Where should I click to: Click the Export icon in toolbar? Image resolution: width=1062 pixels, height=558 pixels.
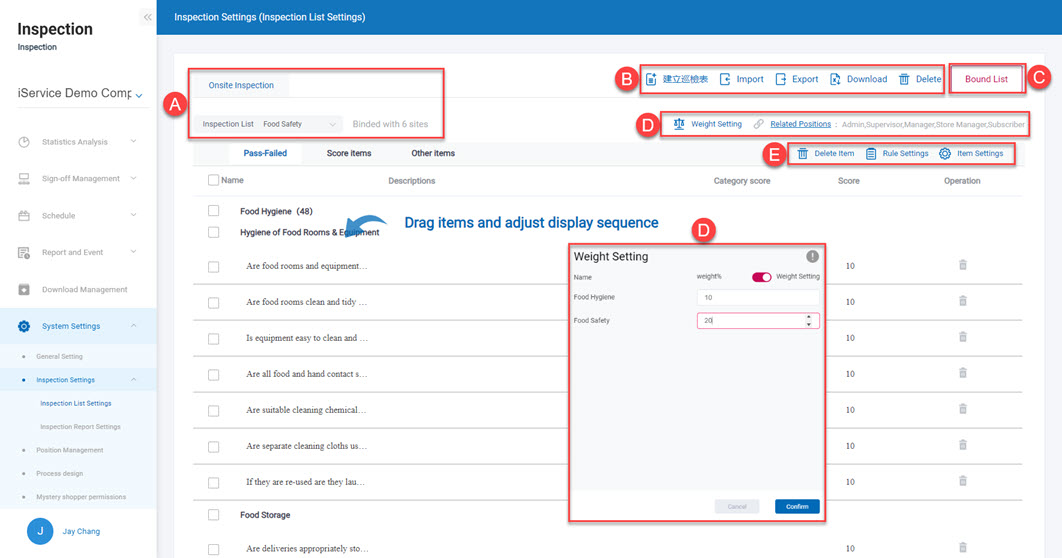[781, 79]
